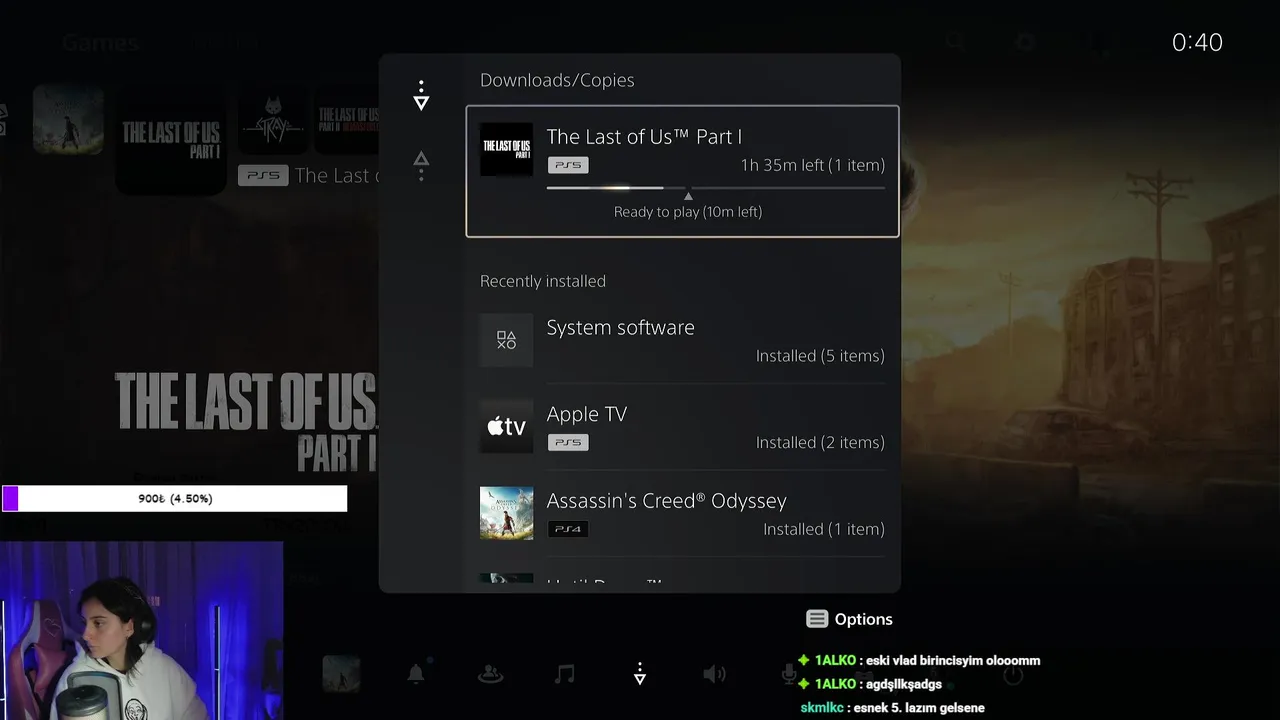Click 'Installed (1 item)' status text
The image size is (1280, 720).
[x=824, y=529]
